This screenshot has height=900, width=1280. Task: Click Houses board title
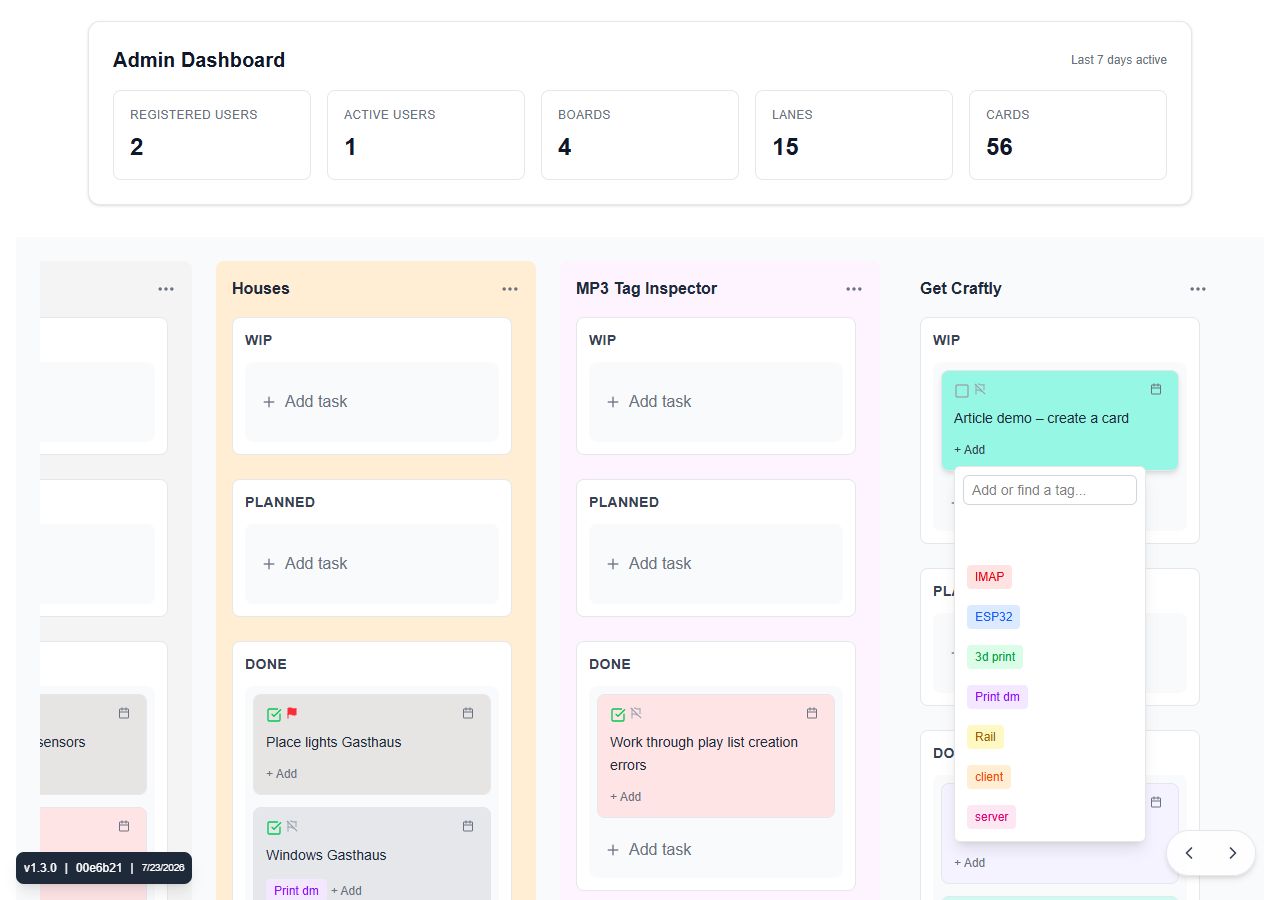(x=261, y=288)
